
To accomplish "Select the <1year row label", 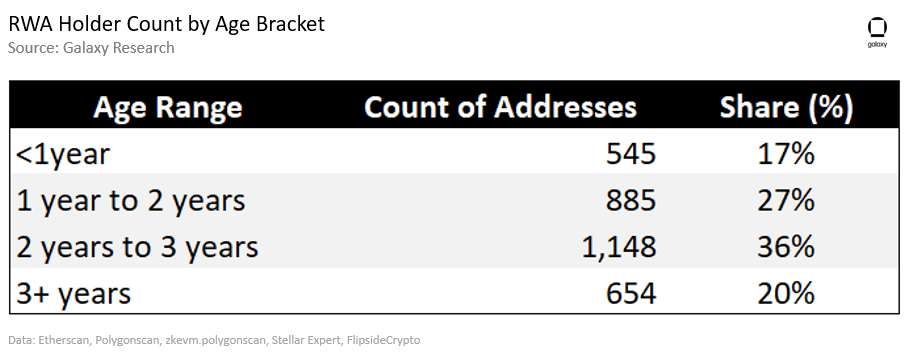I will pyautogui.click(x=63, y=155).
